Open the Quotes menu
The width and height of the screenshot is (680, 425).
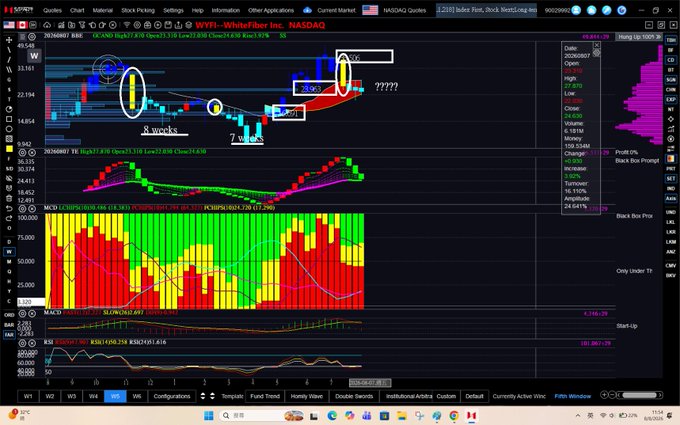(52, 10)
